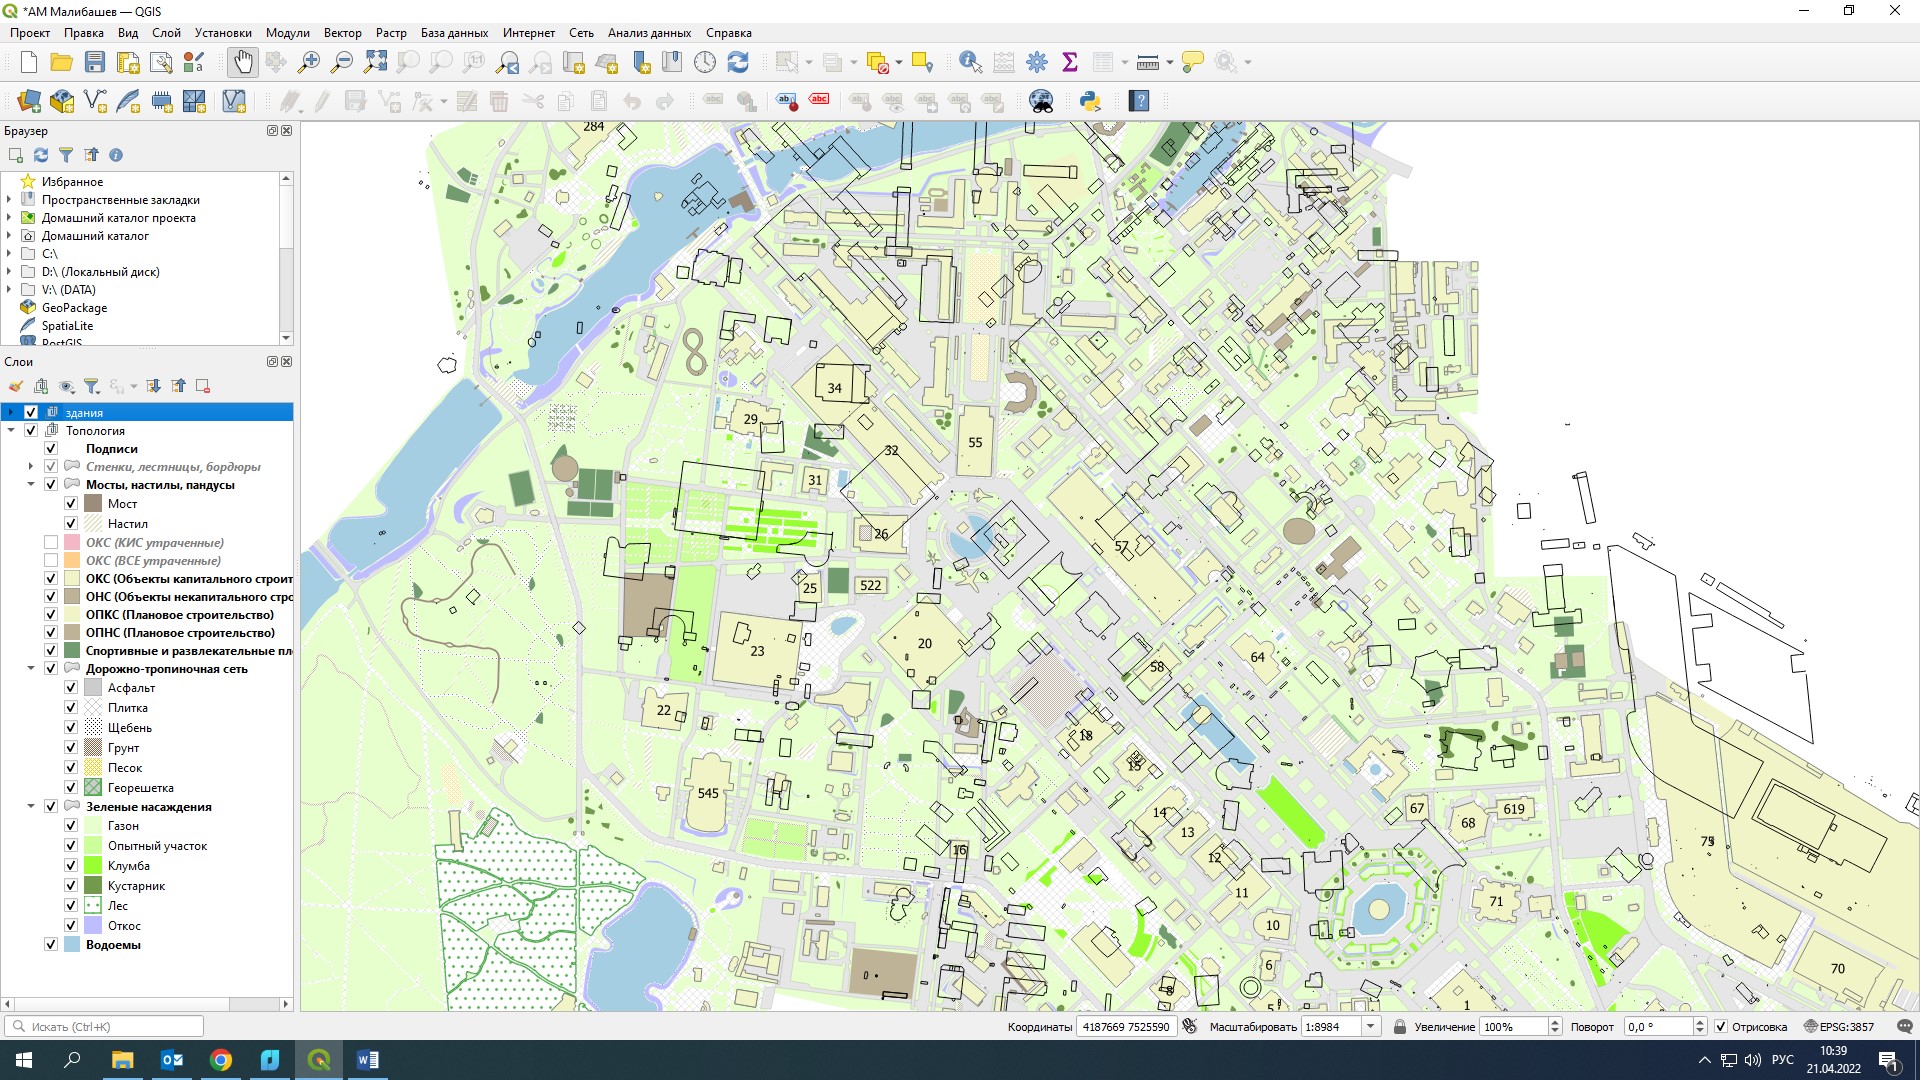
Task: Open the map scale dropdown
Action: [1371, 1026]
